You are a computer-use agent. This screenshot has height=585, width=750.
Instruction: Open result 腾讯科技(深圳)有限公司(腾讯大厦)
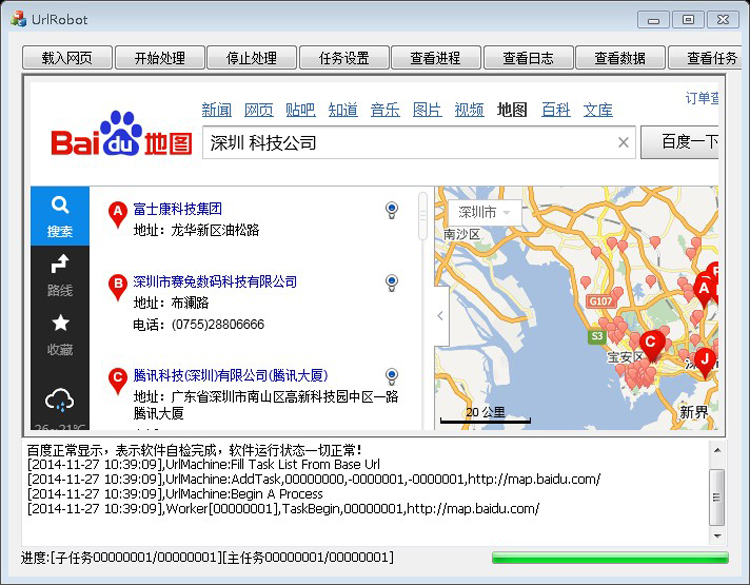point(231,375)
